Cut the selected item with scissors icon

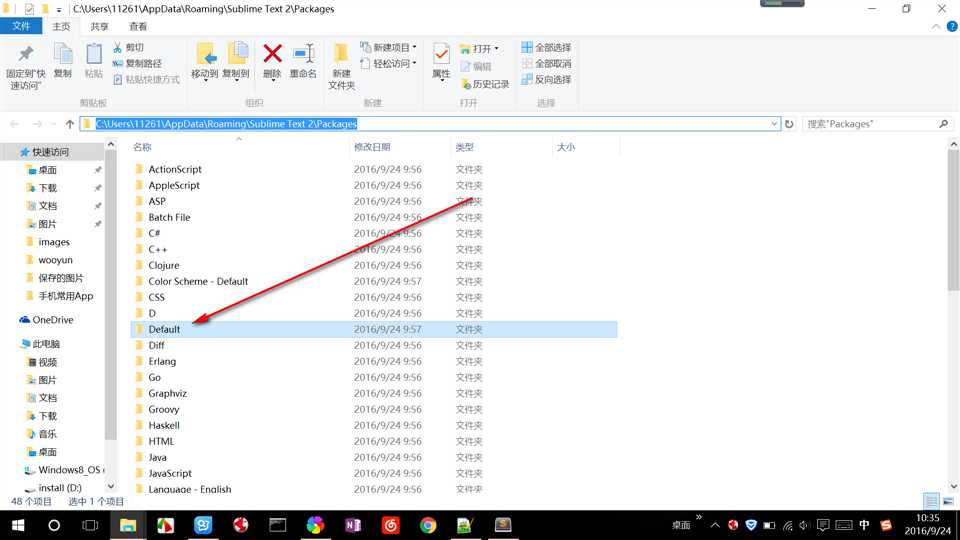[x=129, y=47]
